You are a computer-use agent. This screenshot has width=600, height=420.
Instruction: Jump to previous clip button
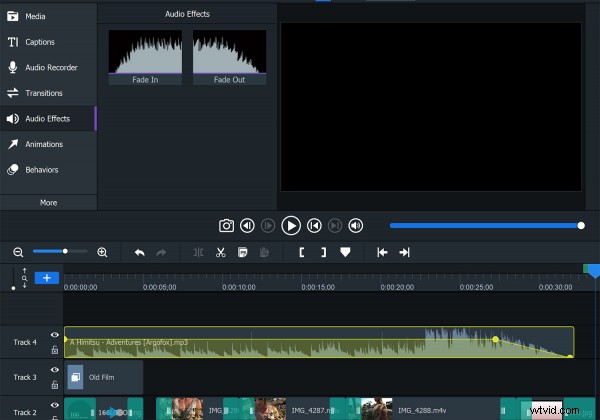[314, 226]
